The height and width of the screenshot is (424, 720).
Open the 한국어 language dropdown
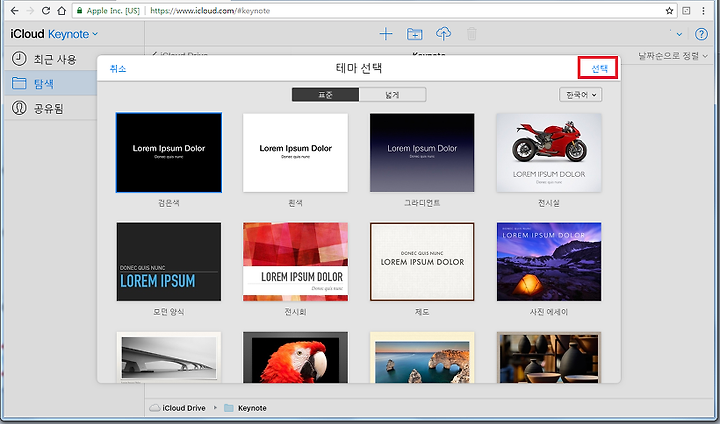coord(580,95)
